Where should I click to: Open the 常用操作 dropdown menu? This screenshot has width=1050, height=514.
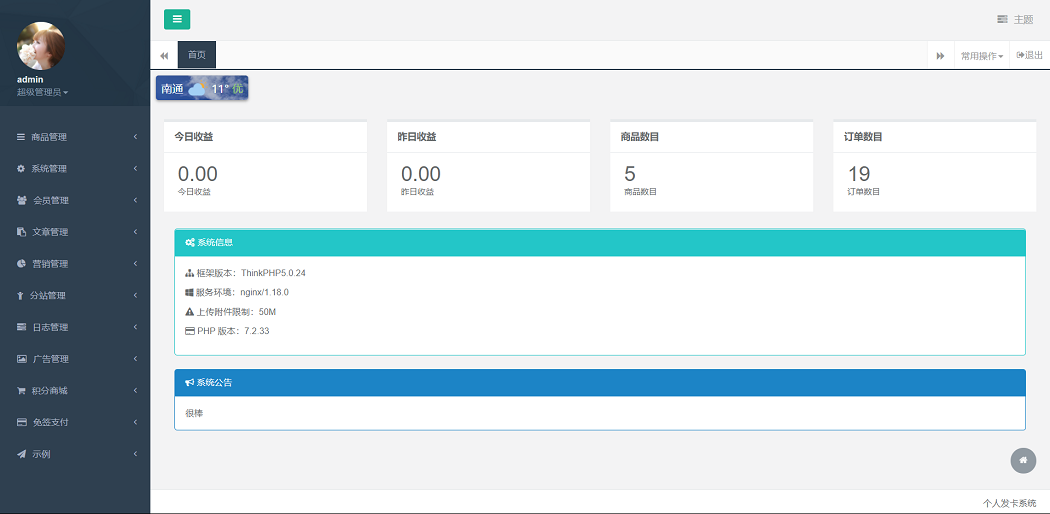click(981, 56)
